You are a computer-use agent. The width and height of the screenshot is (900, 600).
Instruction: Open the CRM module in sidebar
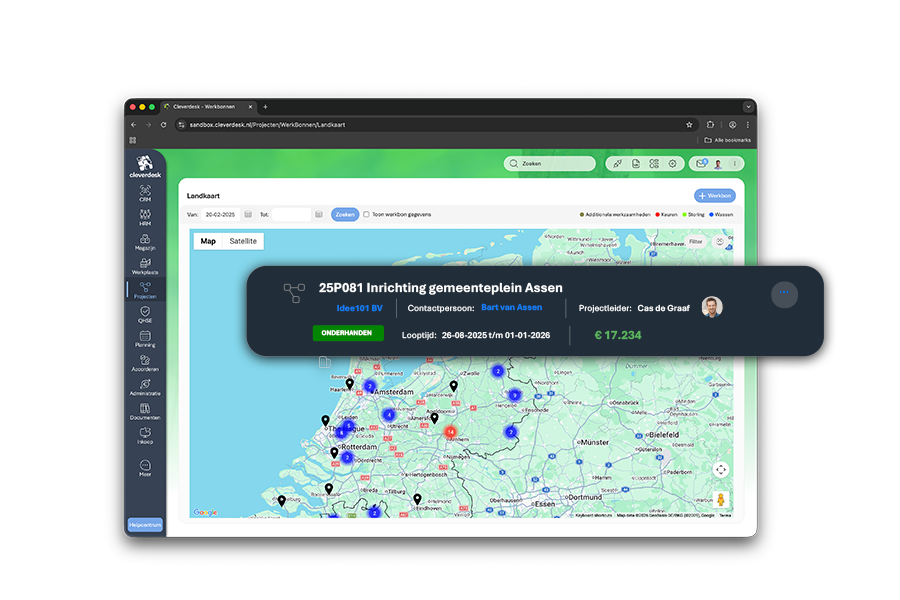pyautogui.click(x=145, y=191)
